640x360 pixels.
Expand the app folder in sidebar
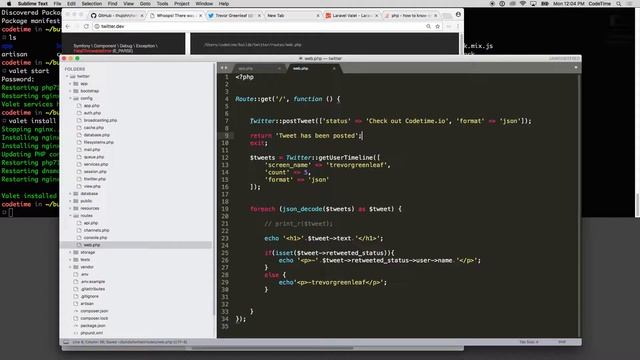[x=70, y=84]
